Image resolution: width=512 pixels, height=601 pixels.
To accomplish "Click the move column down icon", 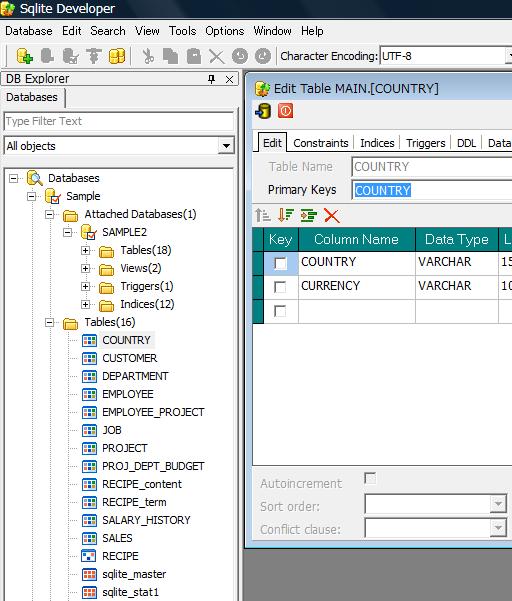I will pos(286,215).
